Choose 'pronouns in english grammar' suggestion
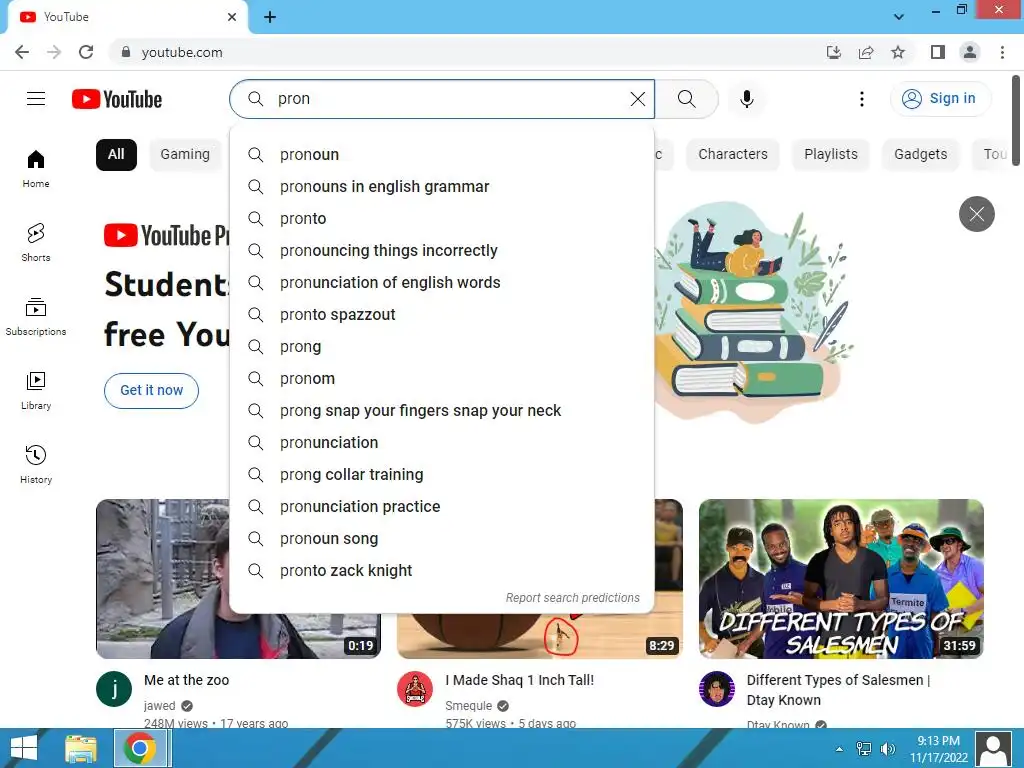The image size is (1024, 768). (442, 187)
